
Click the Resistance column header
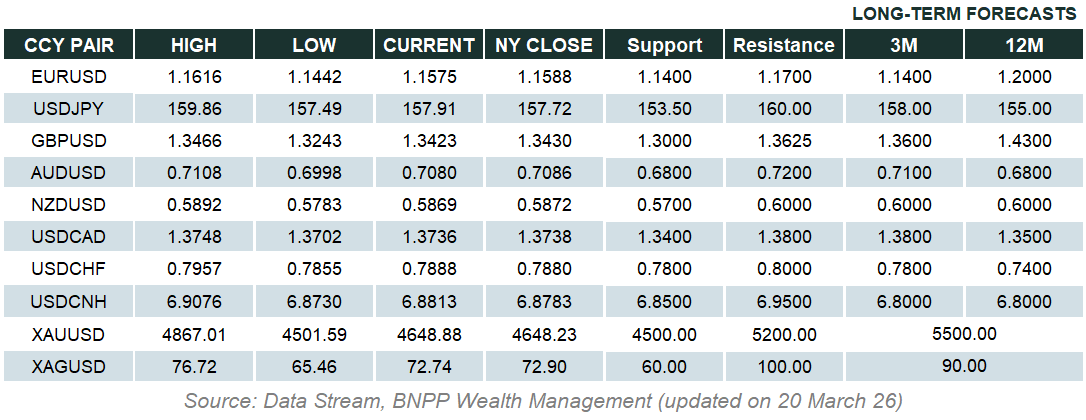point(784,45)
